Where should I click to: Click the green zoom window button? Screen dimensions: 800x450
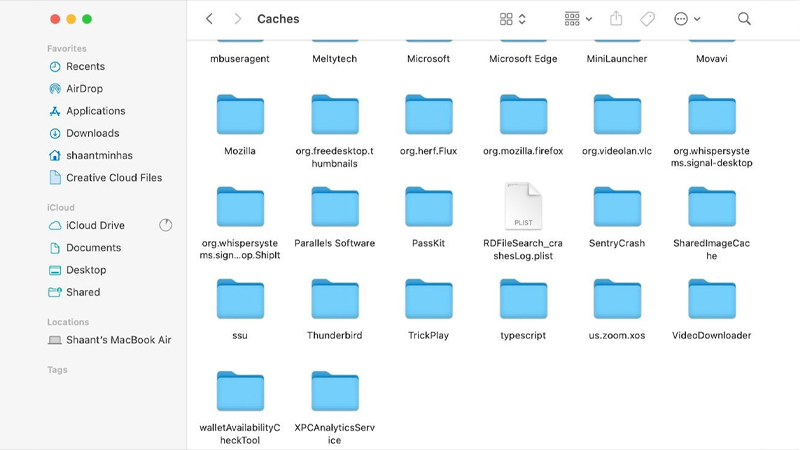(x=87, y=19)
